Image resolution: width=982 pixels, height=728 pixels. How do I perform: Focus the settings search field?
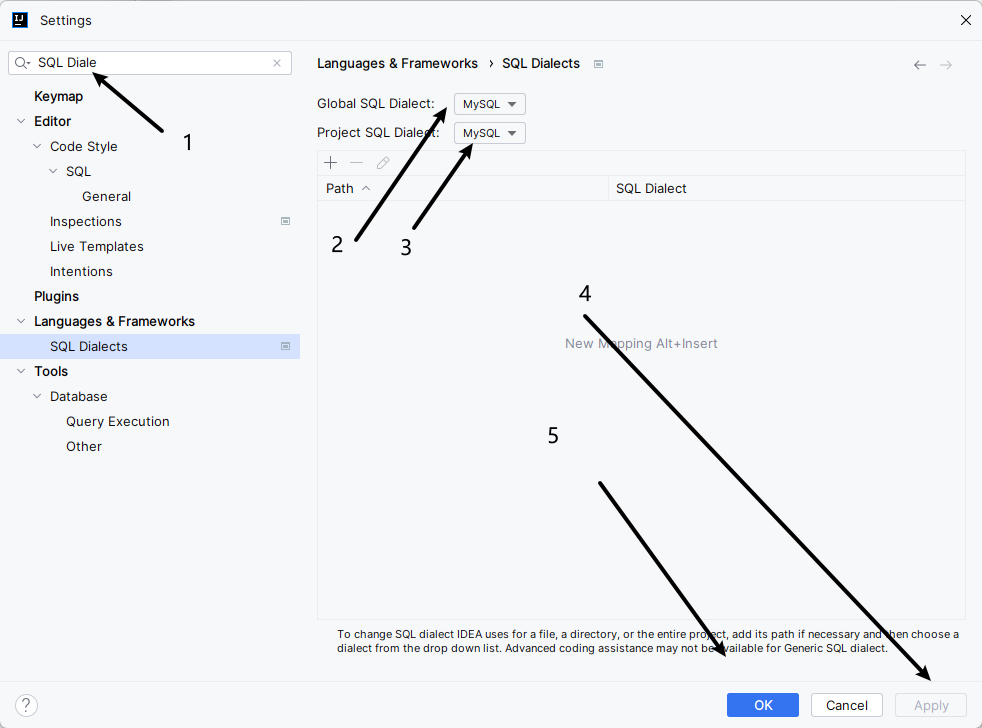(x=150, y=63)
